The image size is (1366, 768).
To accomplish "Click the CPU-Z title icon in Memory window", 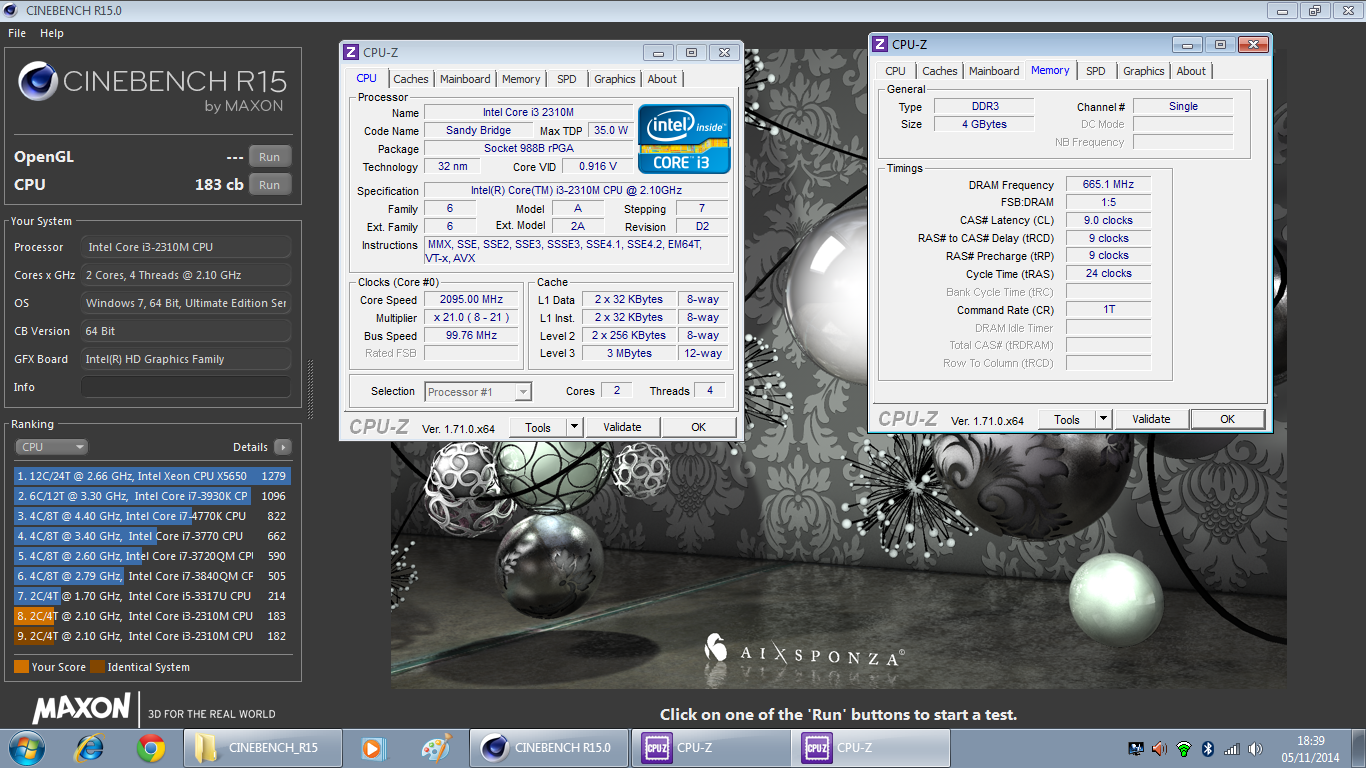I will tap(880, 44).
